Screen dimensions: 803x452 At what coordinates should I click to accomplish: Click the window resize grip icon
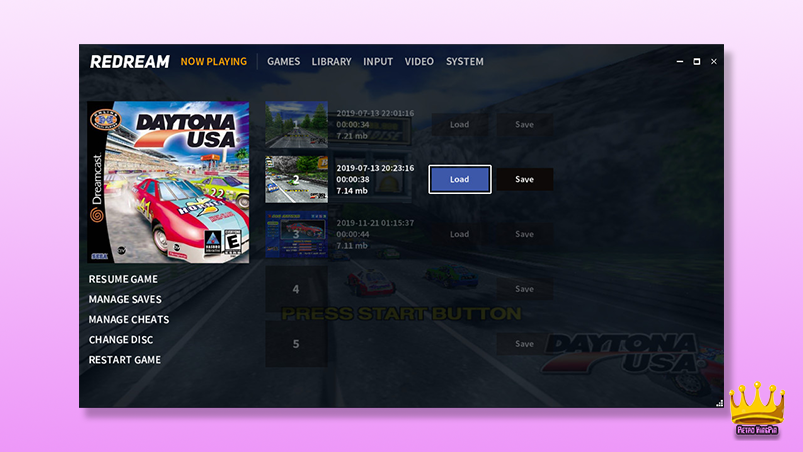720,403
